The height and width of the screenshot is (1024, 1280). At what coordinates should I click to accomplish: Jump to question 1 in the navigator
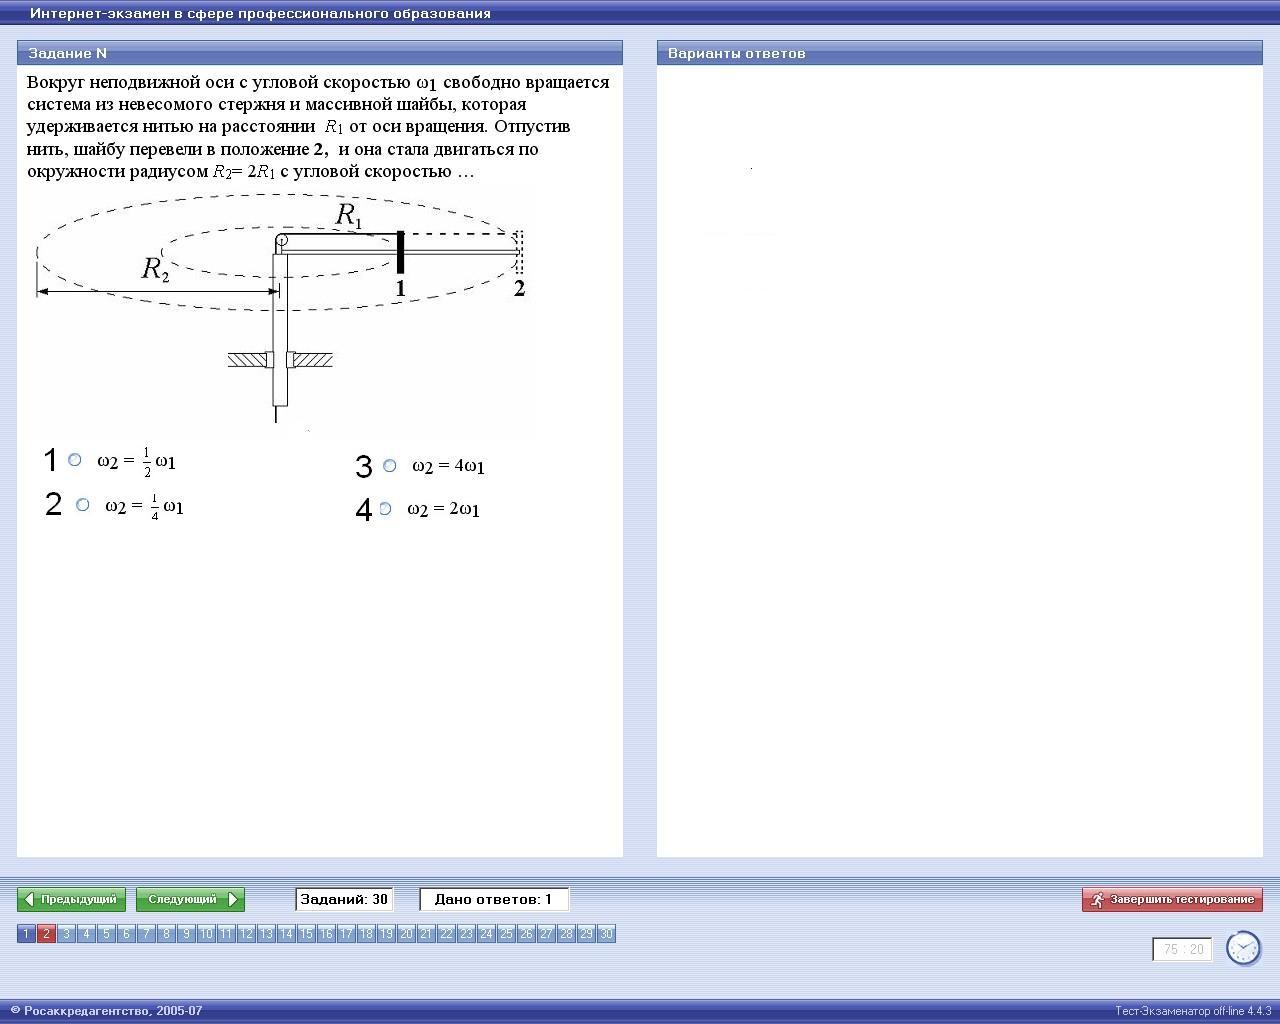click(26, 934)
